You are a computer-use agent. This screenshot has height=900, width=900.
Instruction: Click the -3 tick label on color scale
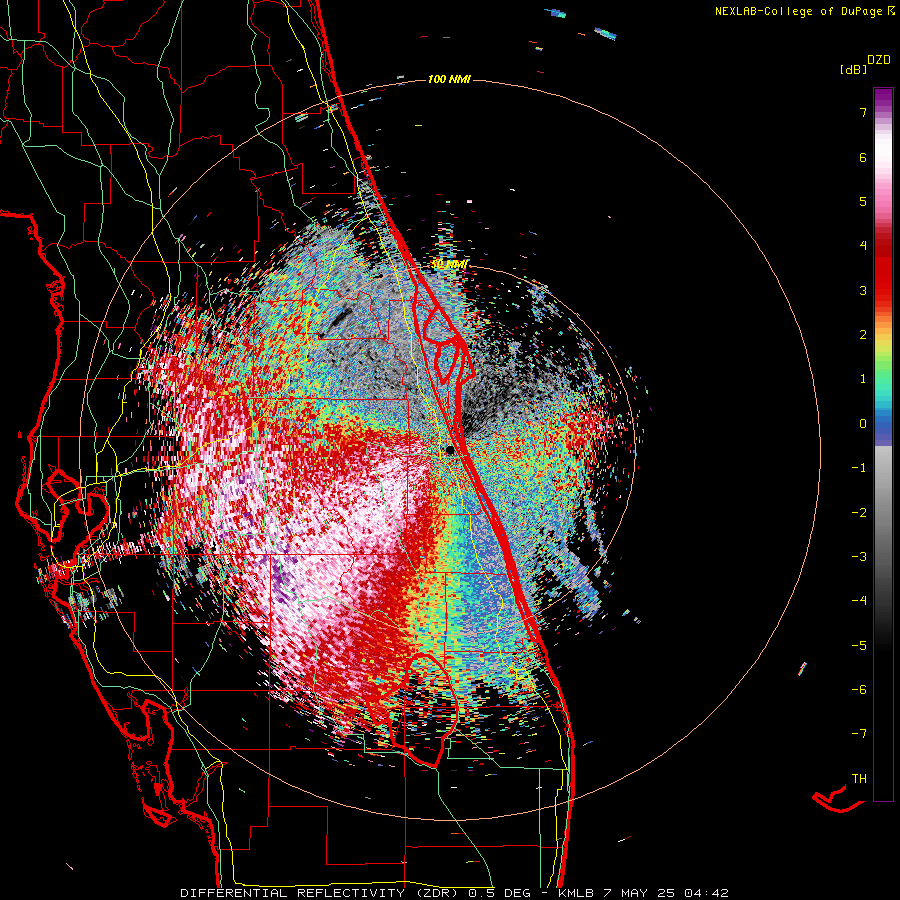(x=859, y=557)
